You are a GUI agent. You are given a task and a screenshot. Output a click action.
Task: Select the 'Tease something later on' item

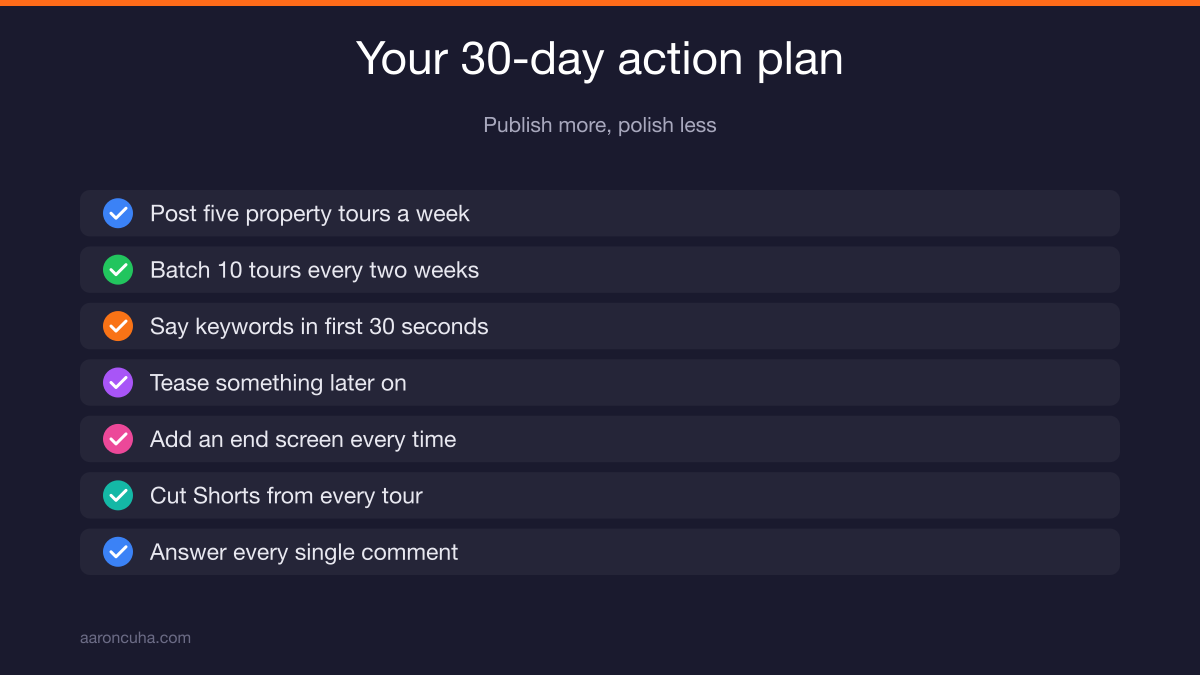pos(600,383)
